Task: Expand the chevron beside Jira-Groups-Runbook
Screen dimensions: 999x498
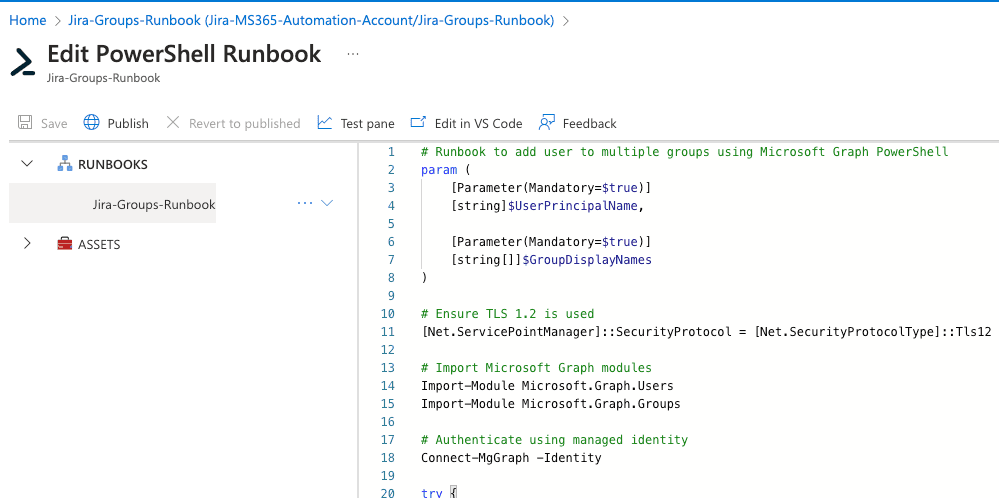Action: coord(327,203)
